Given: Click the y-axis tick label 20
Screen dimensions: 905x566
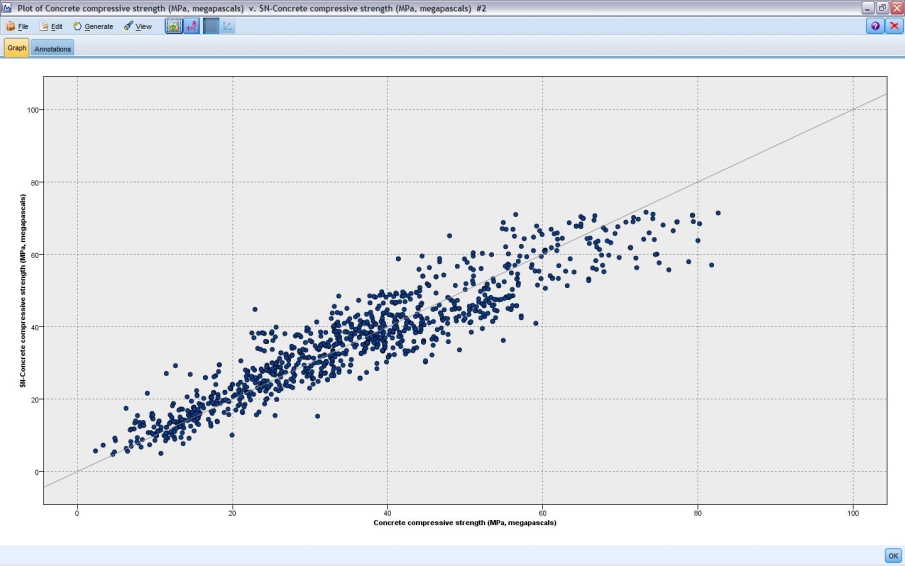Looking at the screenshot, I should 34,399.
